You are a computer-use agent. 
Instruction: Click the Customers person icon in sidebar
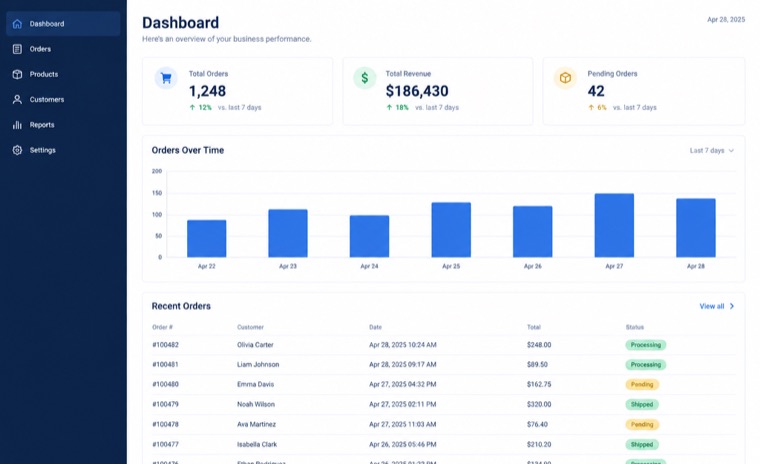coord(17,99)
